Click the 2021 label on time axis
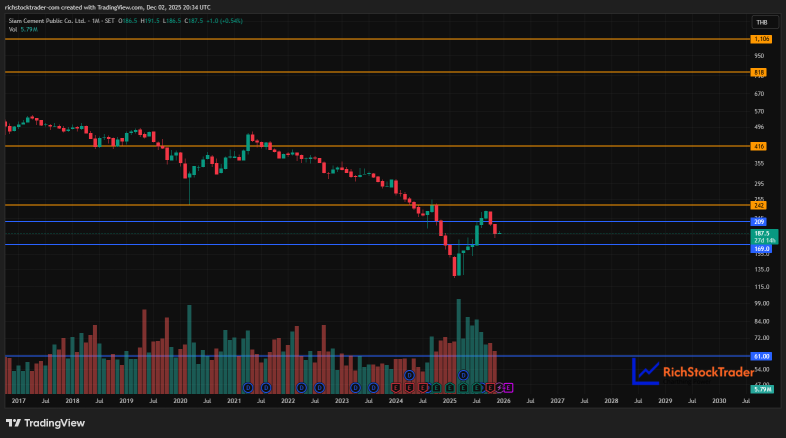This screenshot has width=786, height=438. (234, 401)
